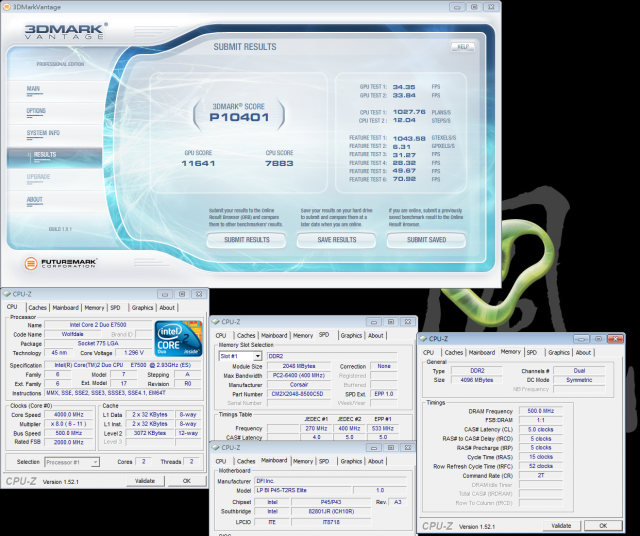Select Graphics tab in CPU-Z Memory window
Viewport: 640px width, 536px height.
coord(559,352)
